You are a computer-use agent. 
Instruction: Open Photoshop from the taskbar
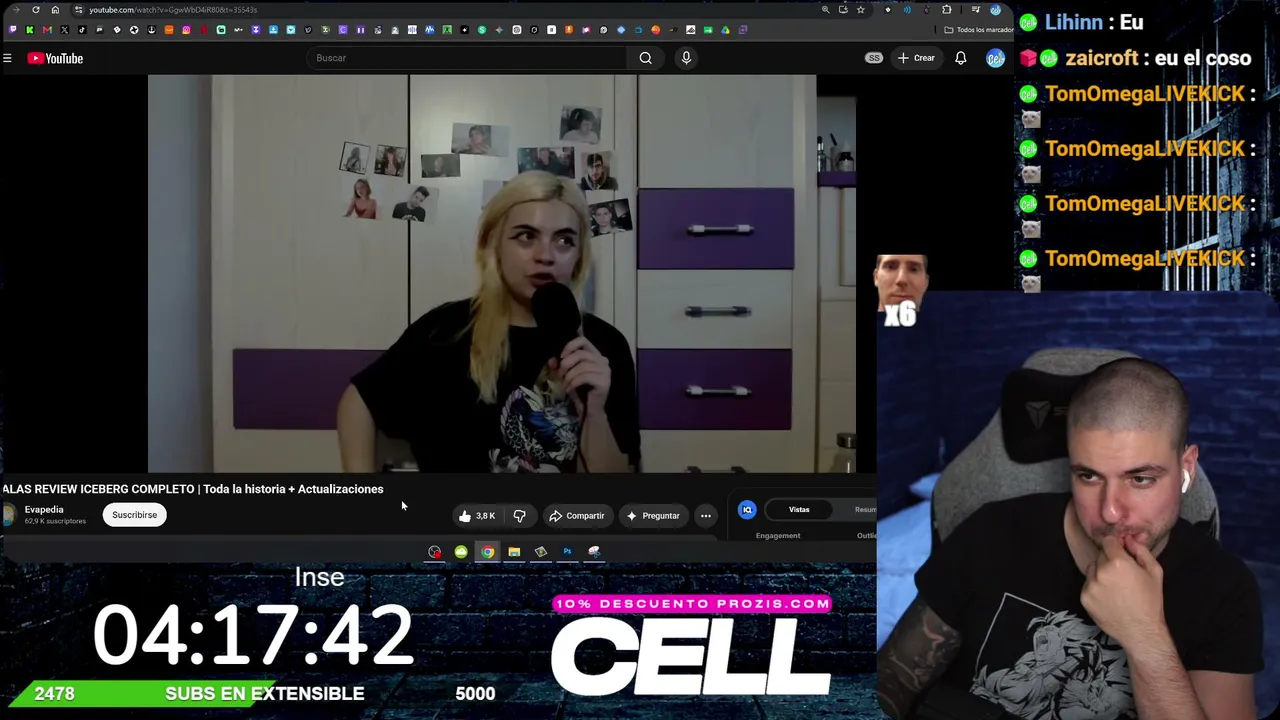pyautogui.click(x=567, y=552)
